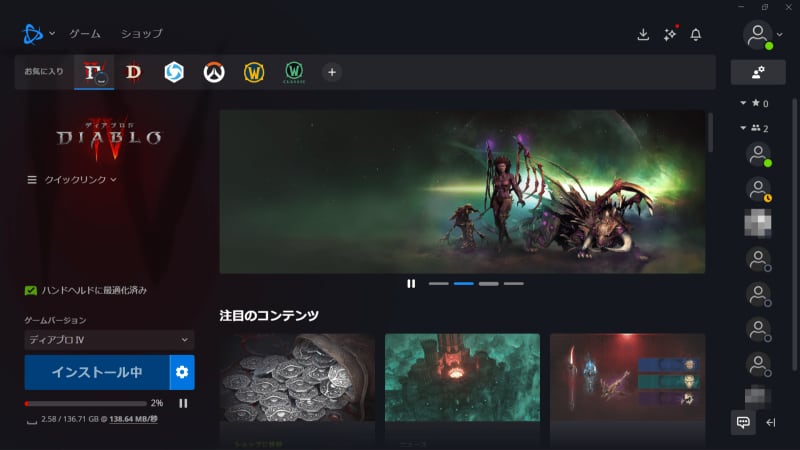Open the downloads icon in top bar
Screen dimensions: 800x450
643,34
